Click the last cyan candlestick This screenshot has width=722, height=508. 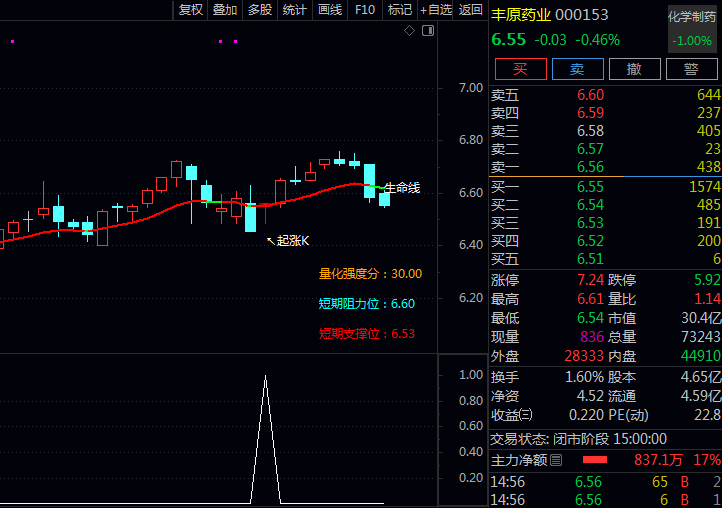click(384, 199)
